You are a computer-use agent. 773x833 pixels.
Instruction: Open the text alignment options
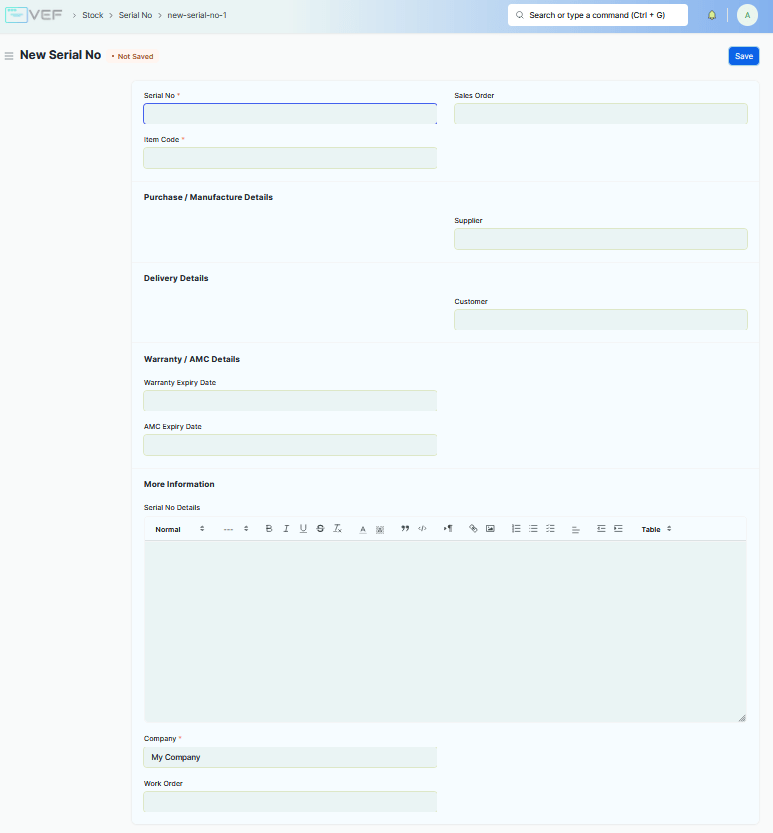pyautogui.click(x=575, y=529)
